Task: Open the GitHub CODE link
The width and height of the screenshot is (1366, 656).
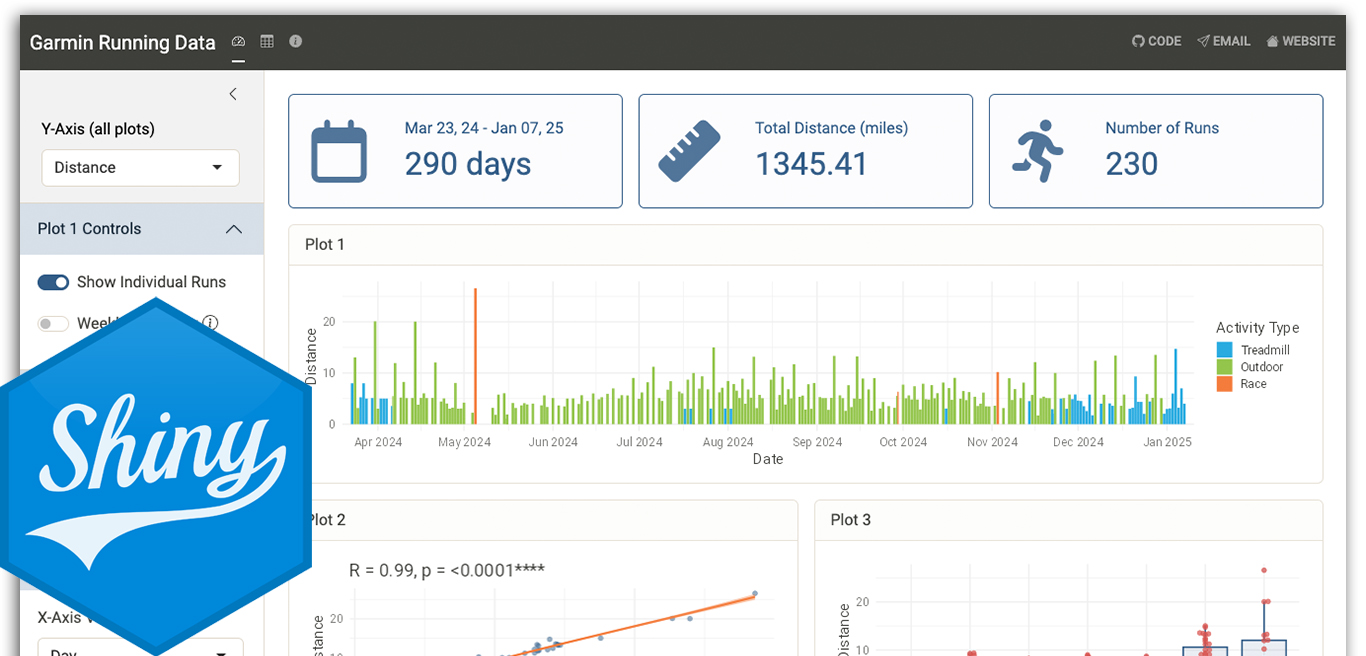Action: 1156,41
